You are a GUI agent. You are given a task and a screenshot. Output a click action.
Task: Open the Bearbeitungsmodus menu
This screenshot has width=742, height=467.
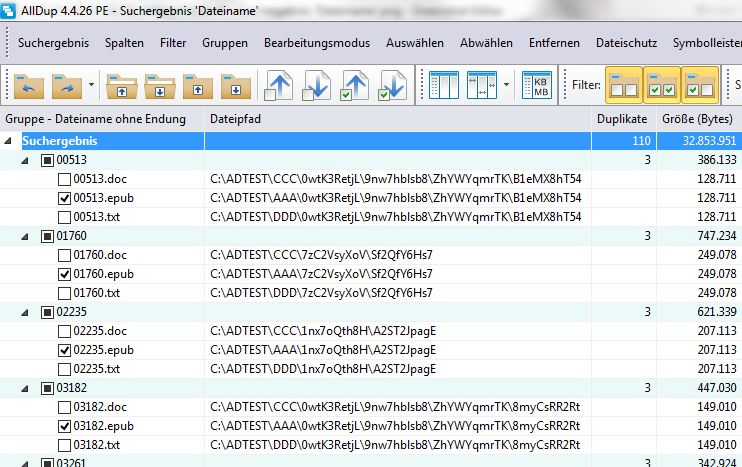[x=316, y=43]
